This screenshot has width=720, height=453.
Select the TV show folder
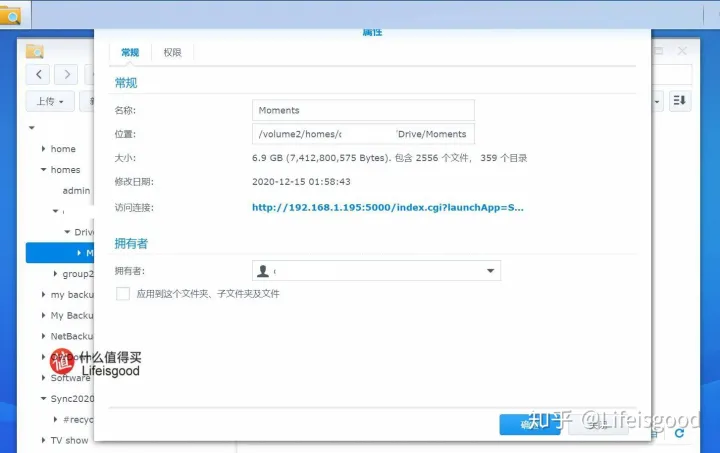pyautogui.click(x=69, y=440)
